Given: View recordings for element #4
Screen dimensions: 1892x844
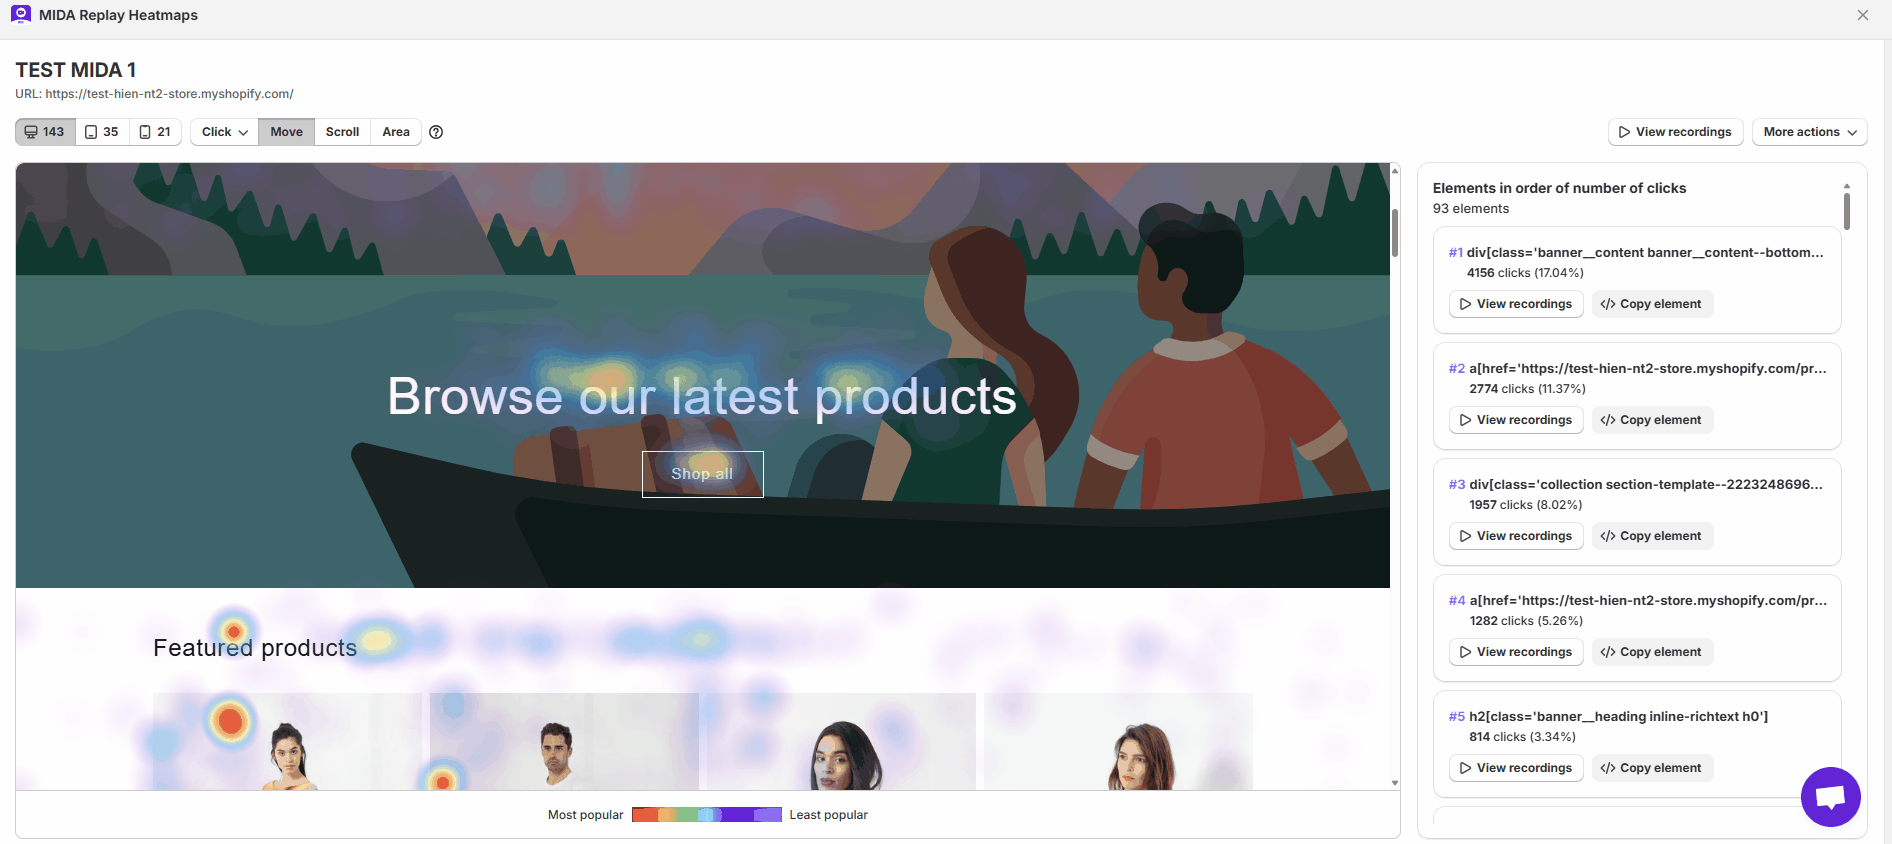Looking at the screenshot, I should click(1515, 652).
